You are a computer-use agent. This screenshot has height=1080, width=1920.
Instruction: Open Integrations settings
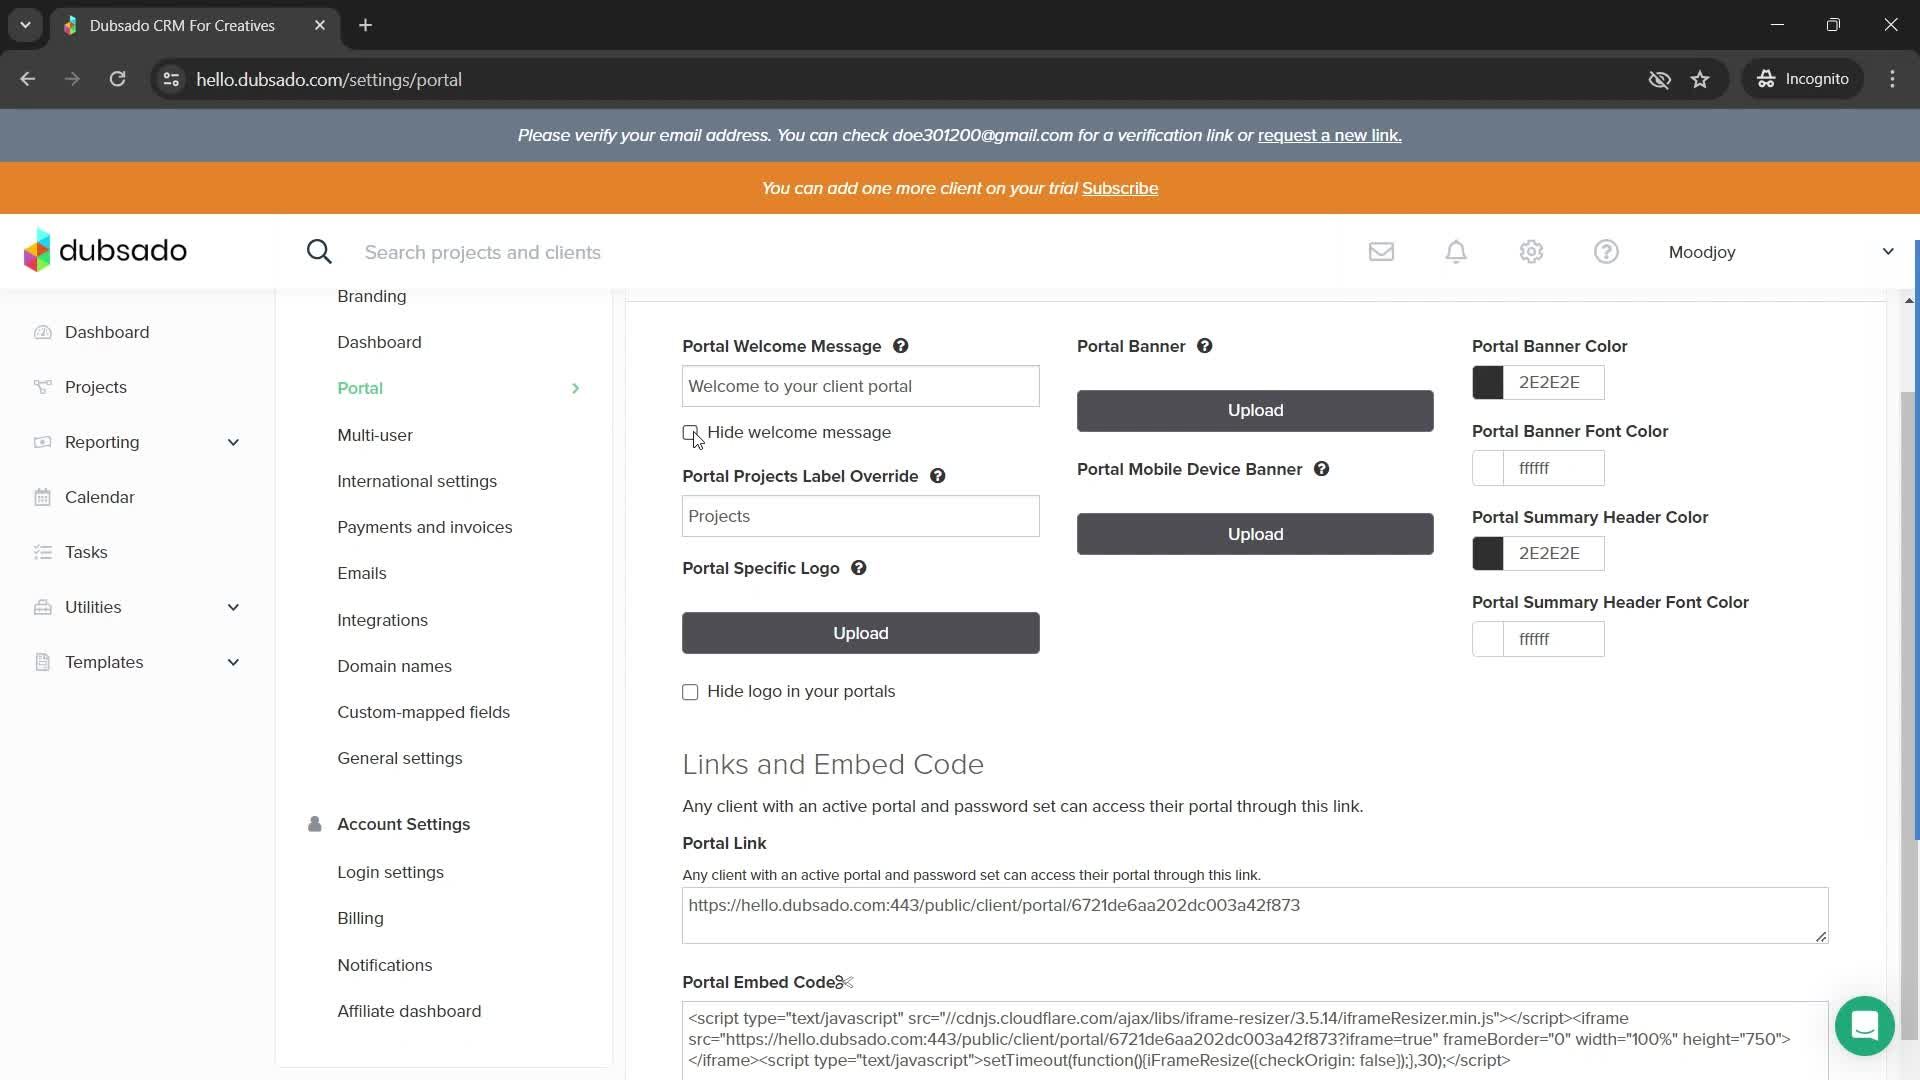tap(383, 620)
